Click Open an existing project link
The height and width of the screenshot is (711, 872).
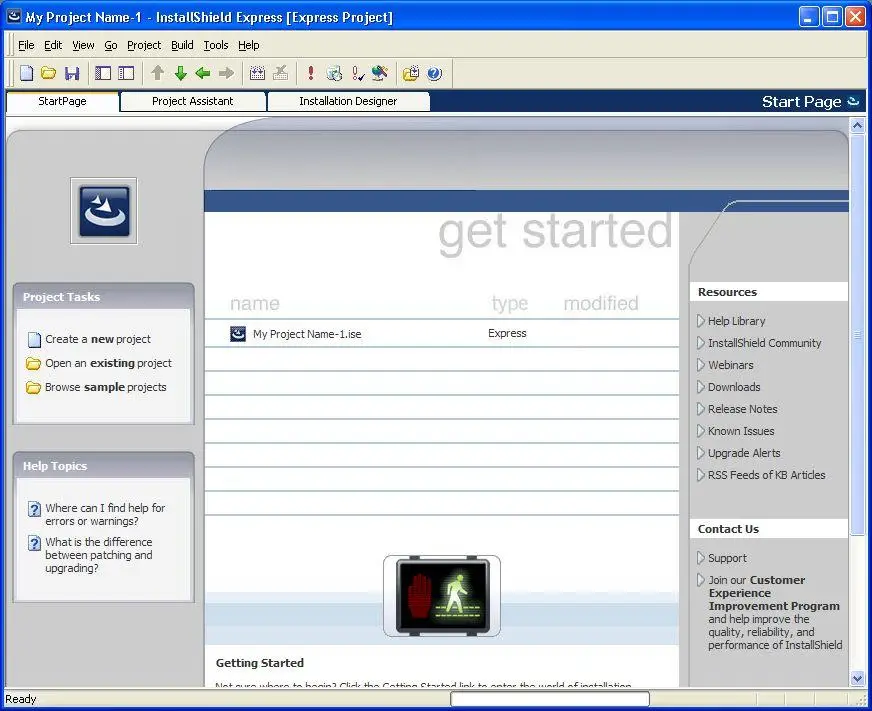108,363
